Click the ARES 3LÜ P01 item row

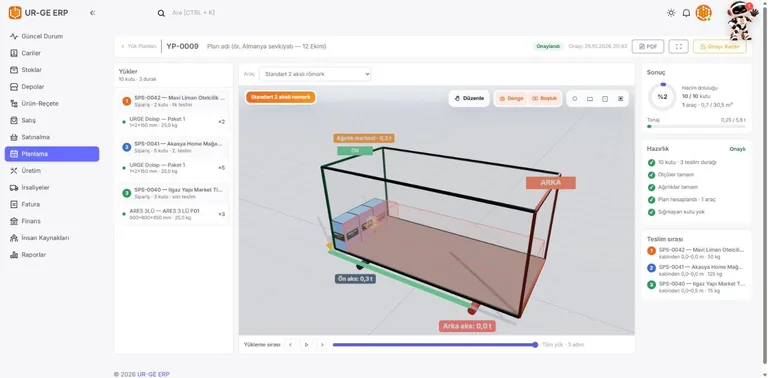click(x=173, y=214)
